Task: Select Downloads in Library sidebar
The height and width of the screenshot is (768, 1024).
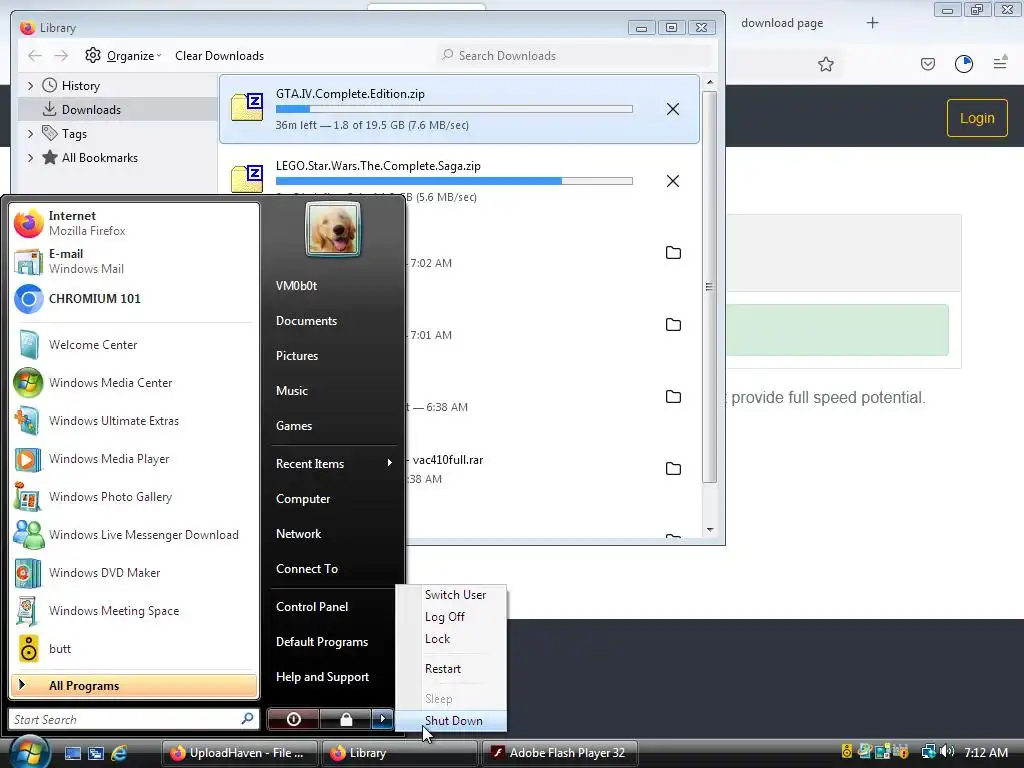Action: pos(118,110)
